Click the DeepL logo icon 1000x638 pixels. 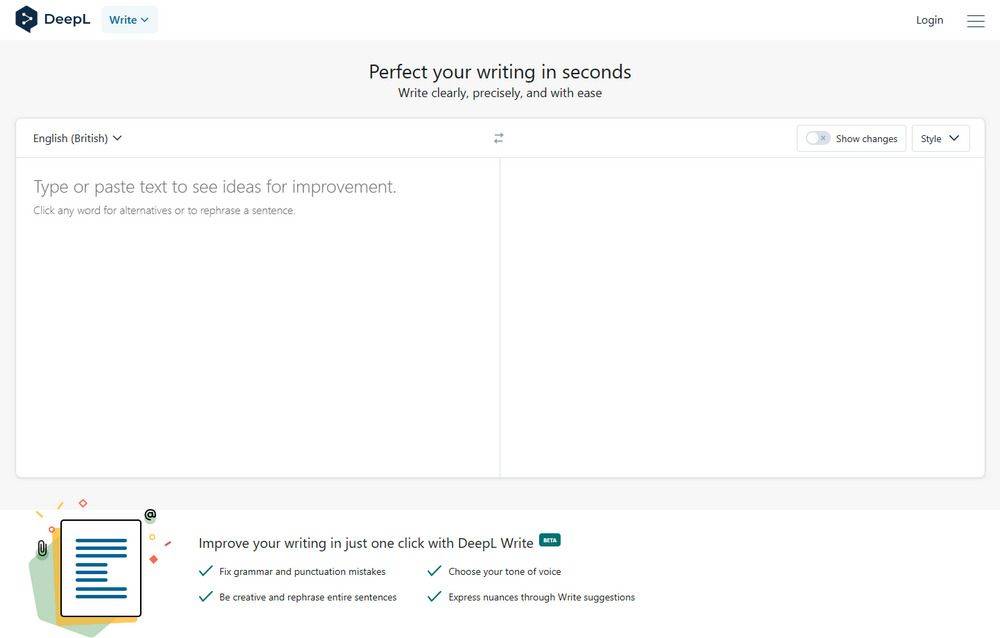(26, 19)
